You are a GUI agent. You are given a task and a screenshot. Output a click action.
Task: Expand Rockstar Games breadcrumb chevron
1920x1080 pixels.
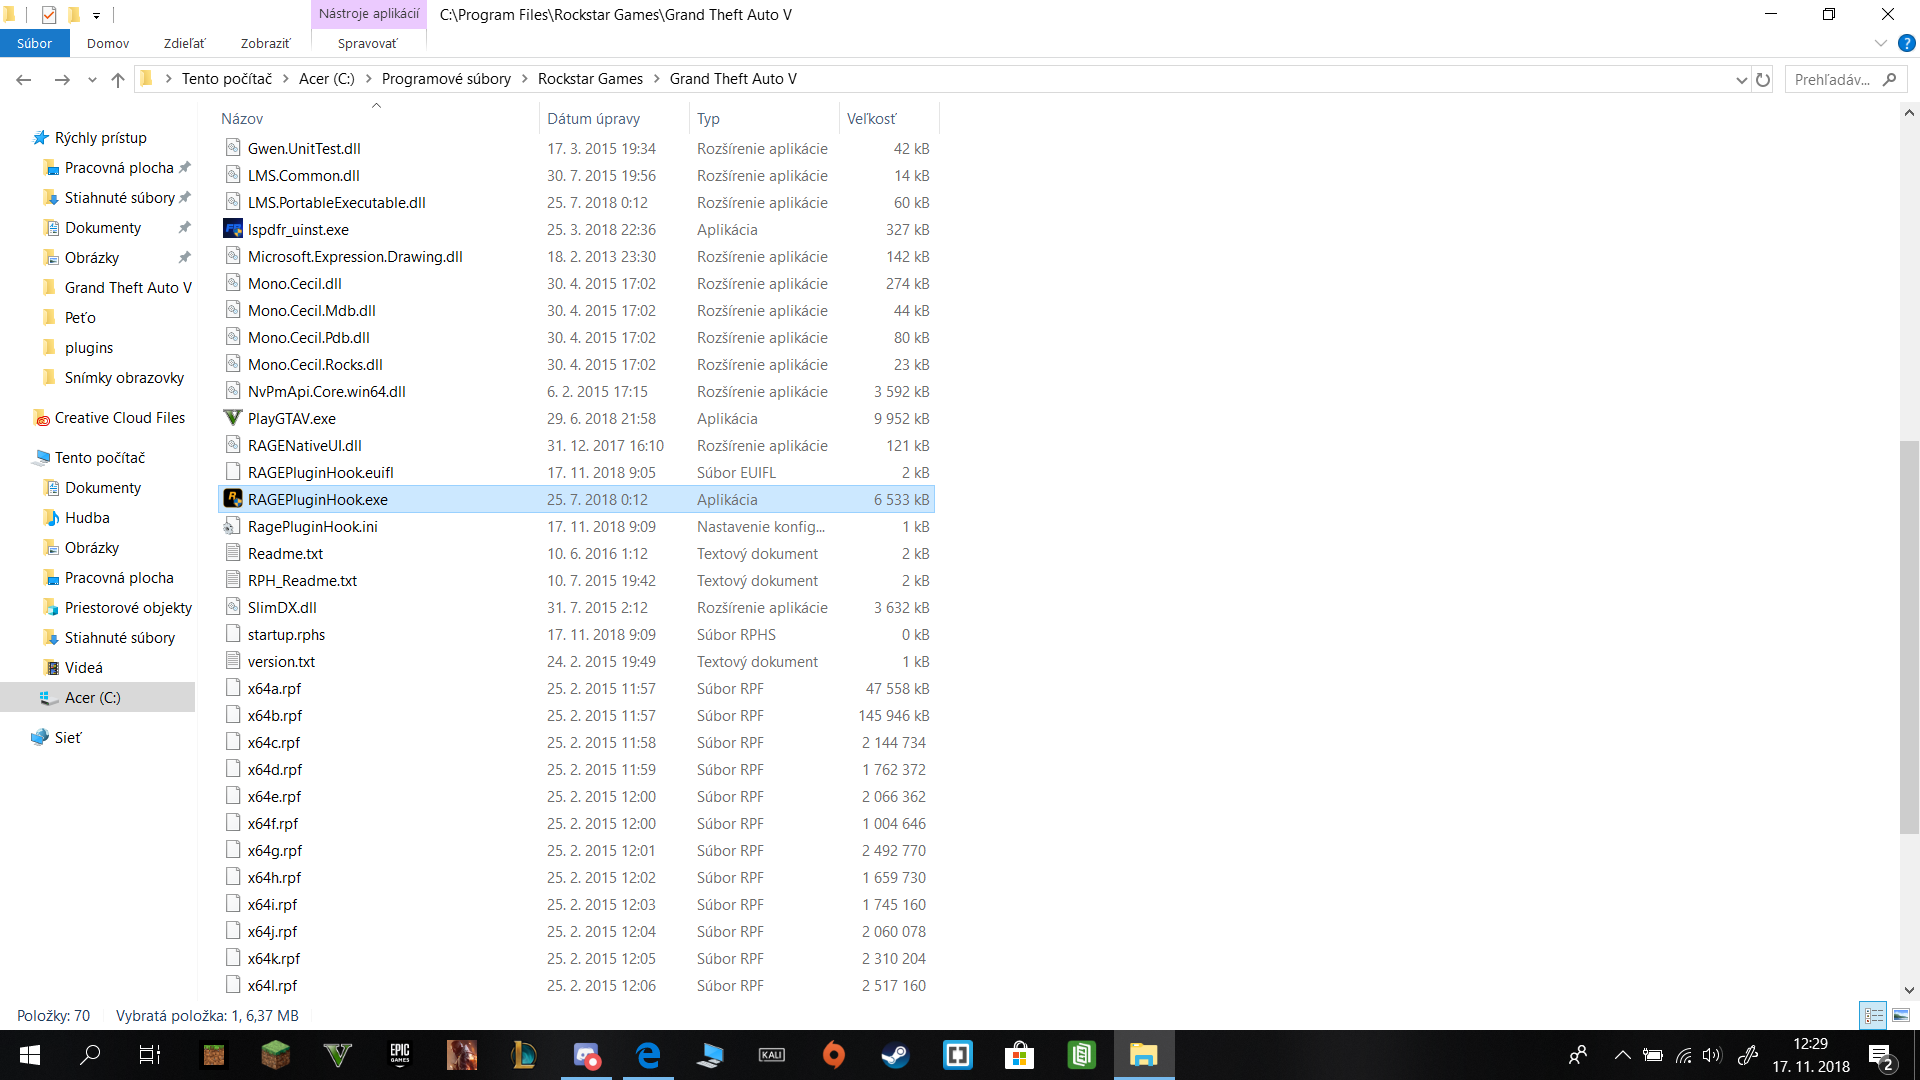pos(657,79)
